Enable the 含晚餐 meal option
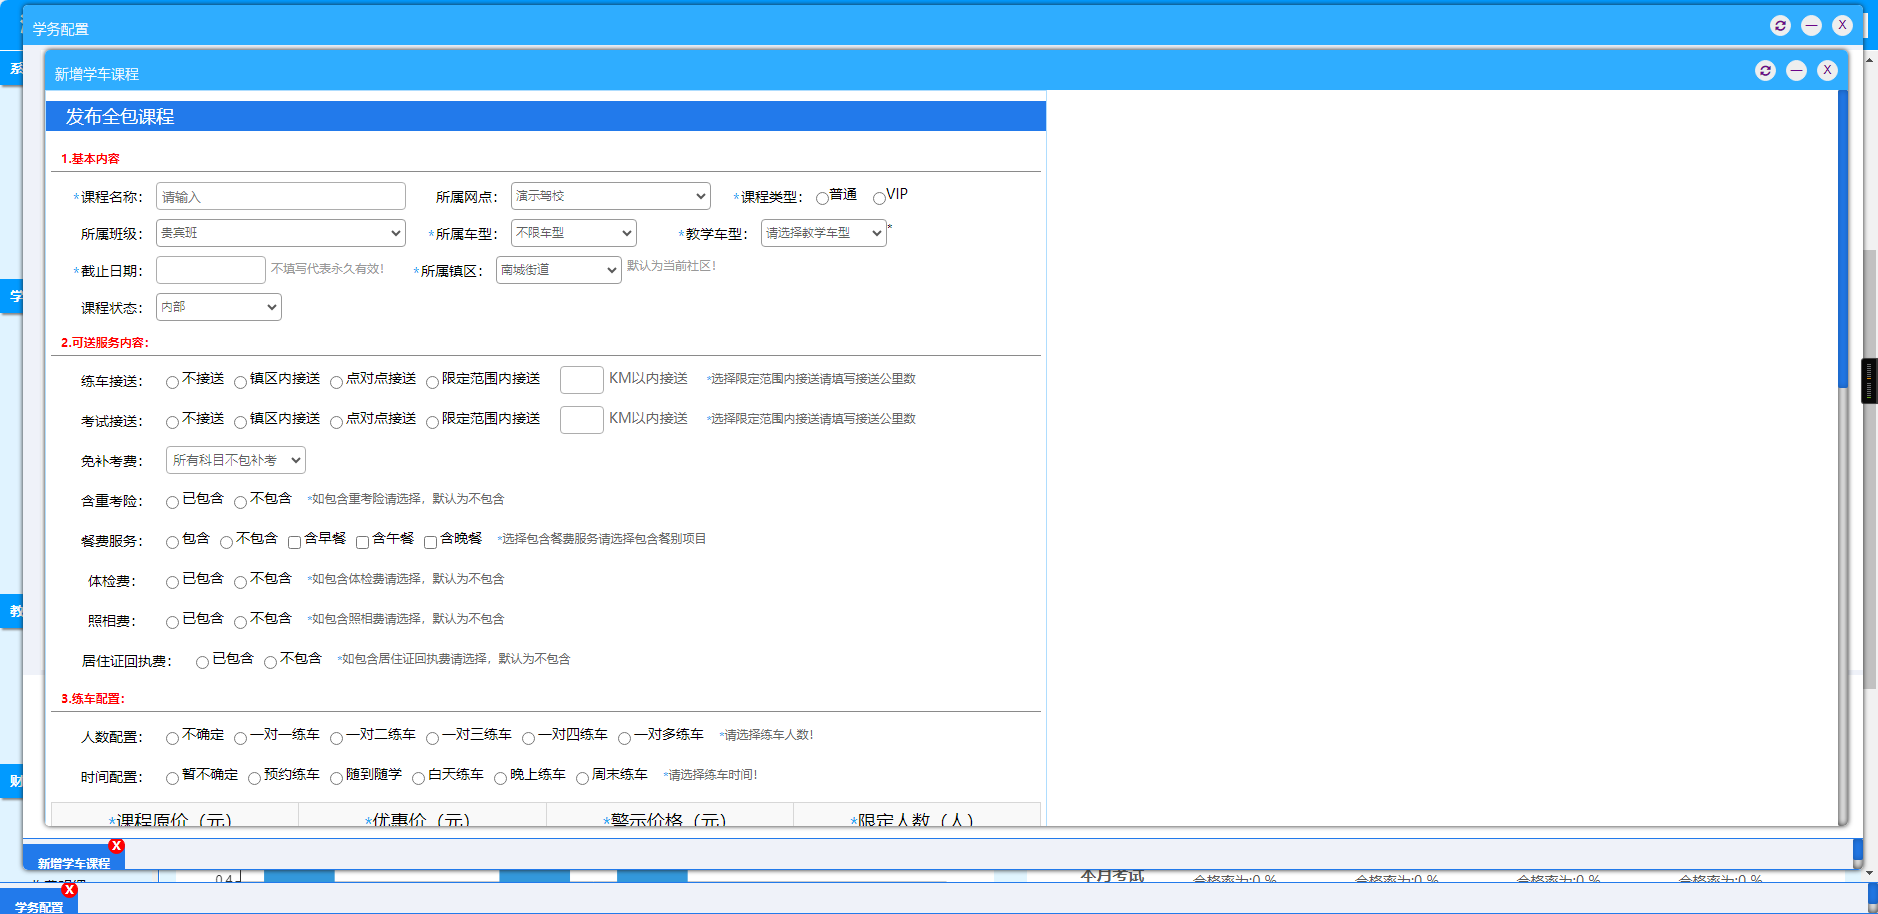 pos(431,541)
